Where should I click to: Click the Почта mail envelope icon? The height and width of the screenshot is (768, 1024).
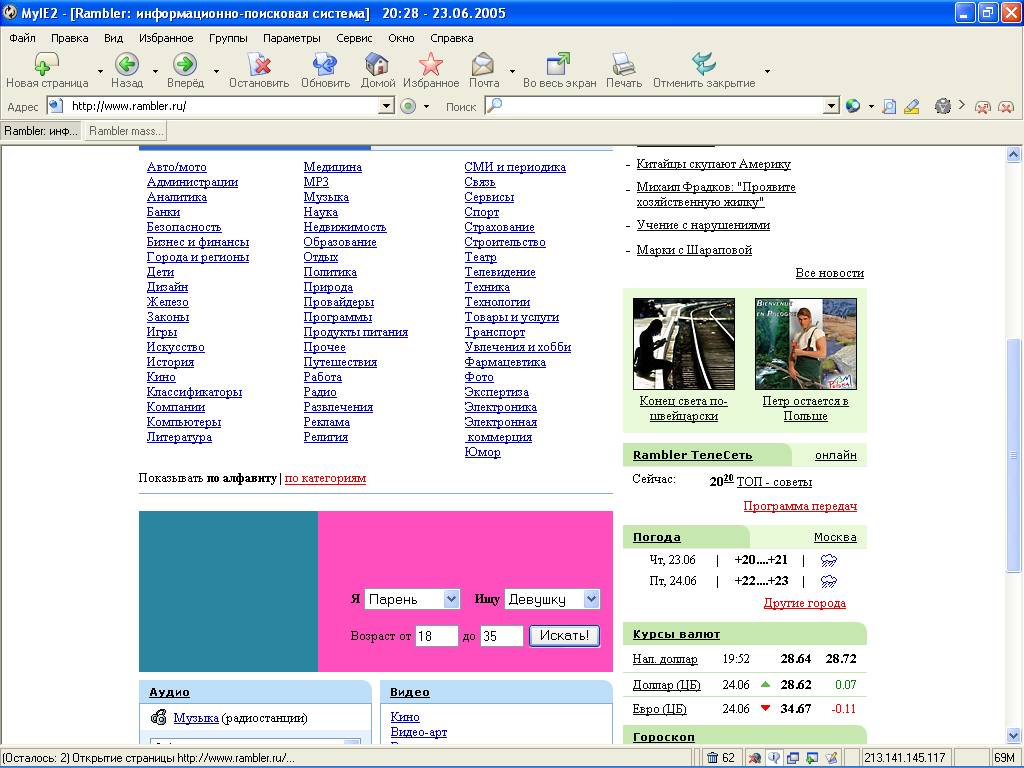tap(483, 65)
